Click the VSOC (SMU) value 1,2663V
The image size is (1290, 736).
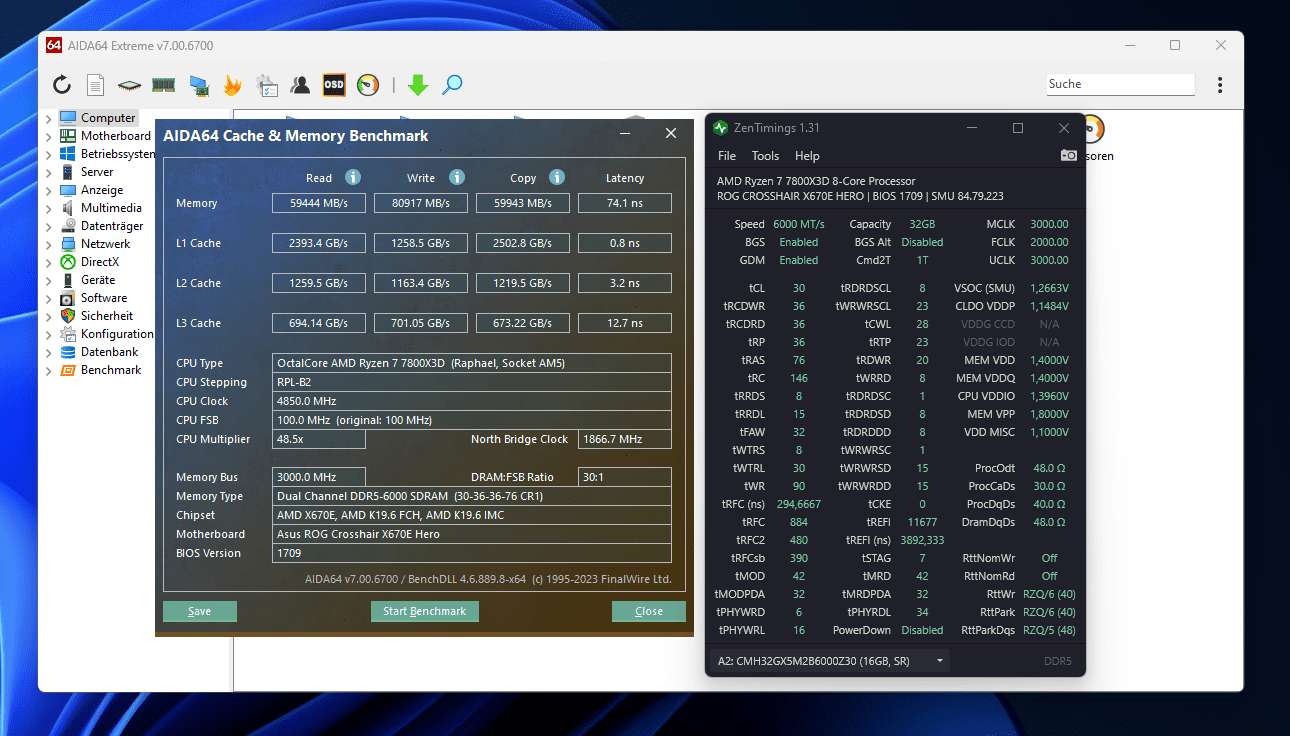point(1047,288)
